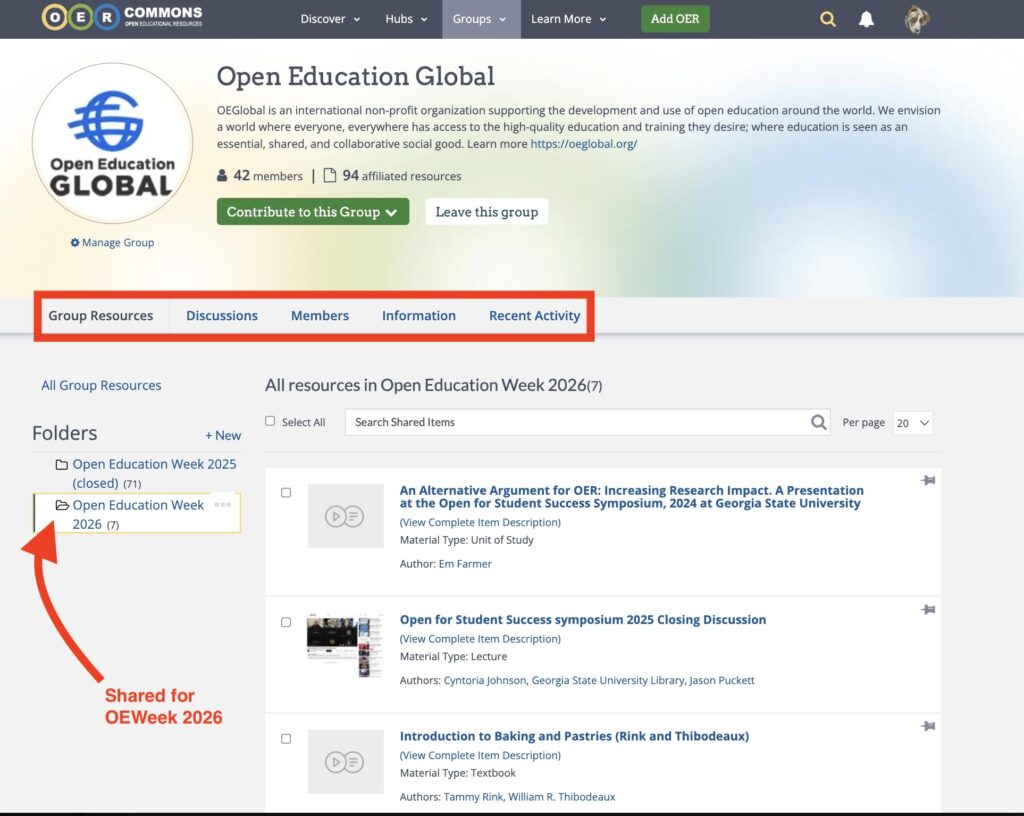Image resolution: width=1024 pixels, height=816 pixels.
Task: Tick checkbox for Alternative Argument for OER
Action: (x=286, y=493)
